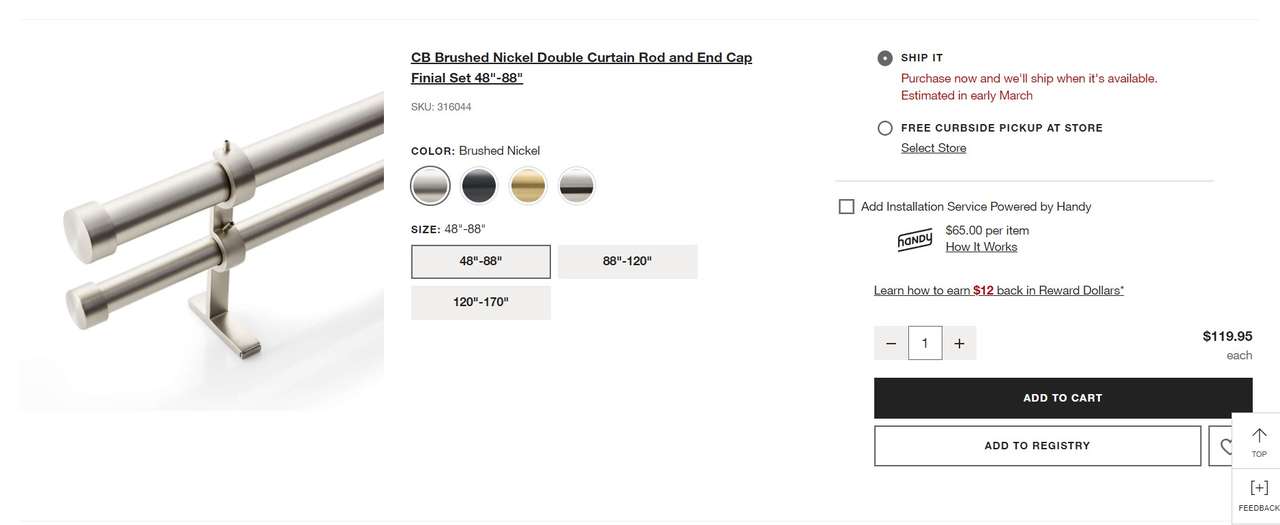
Task: Open the Select Store link
Action: click(x=933, y=148)
